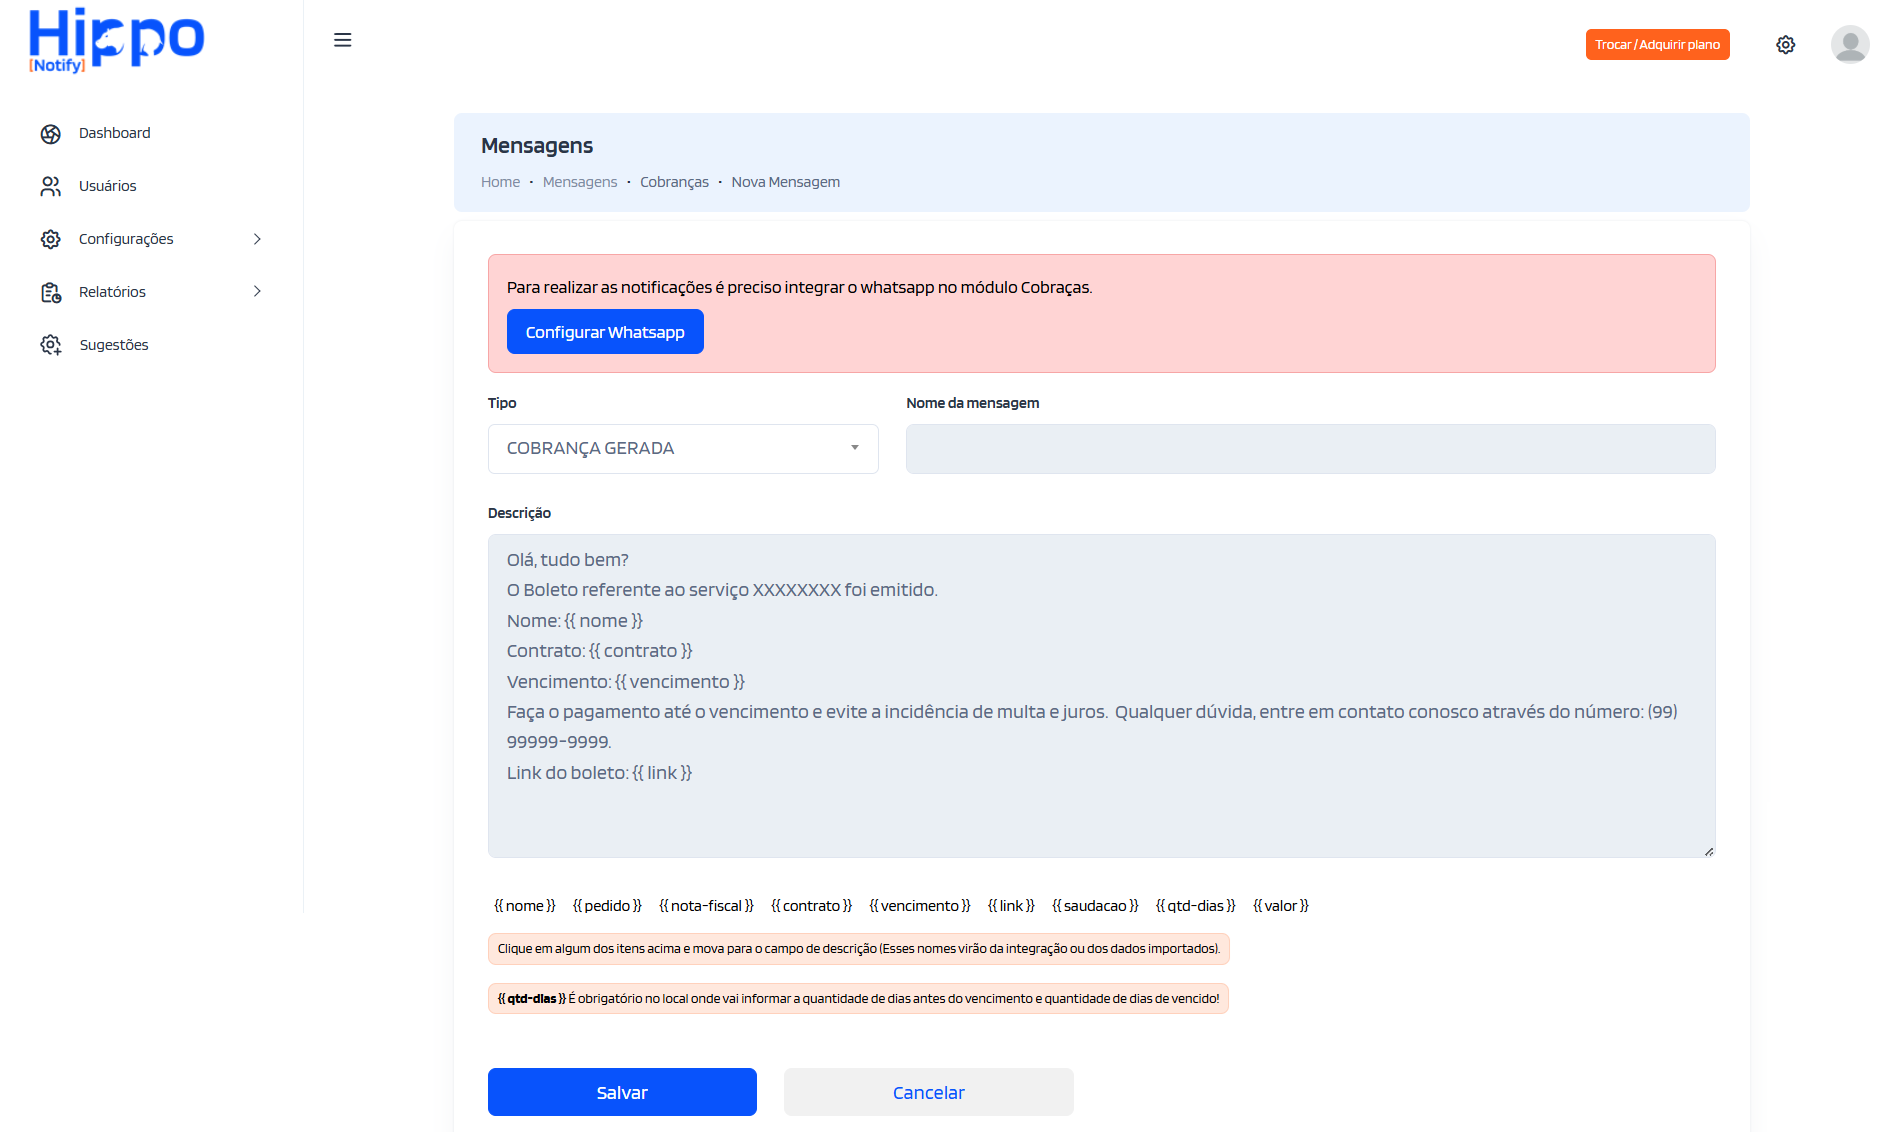Screen dimensions: 1899x1132
Task: Go to Home breadcrumb link
Action: 500,182
